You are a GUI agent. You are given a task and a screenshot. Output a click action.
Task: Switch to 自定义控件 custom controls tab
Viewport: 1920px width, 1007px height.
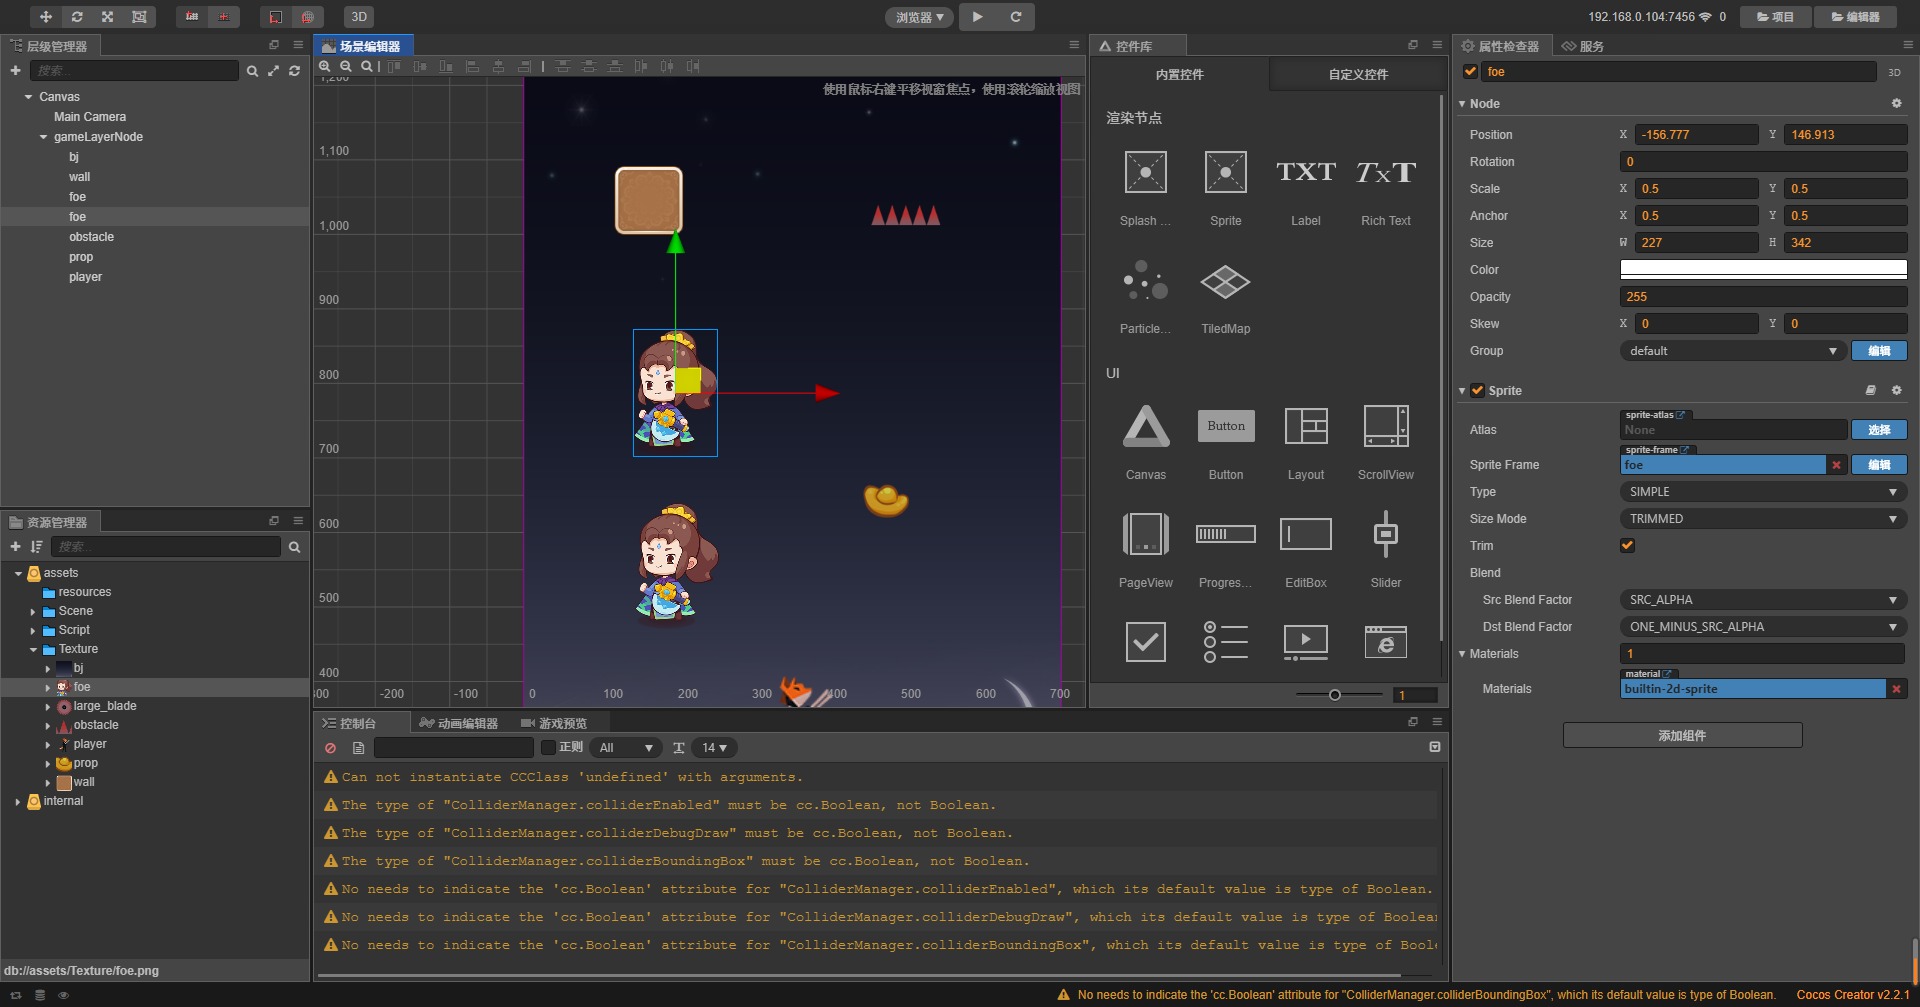point(1358,75)
